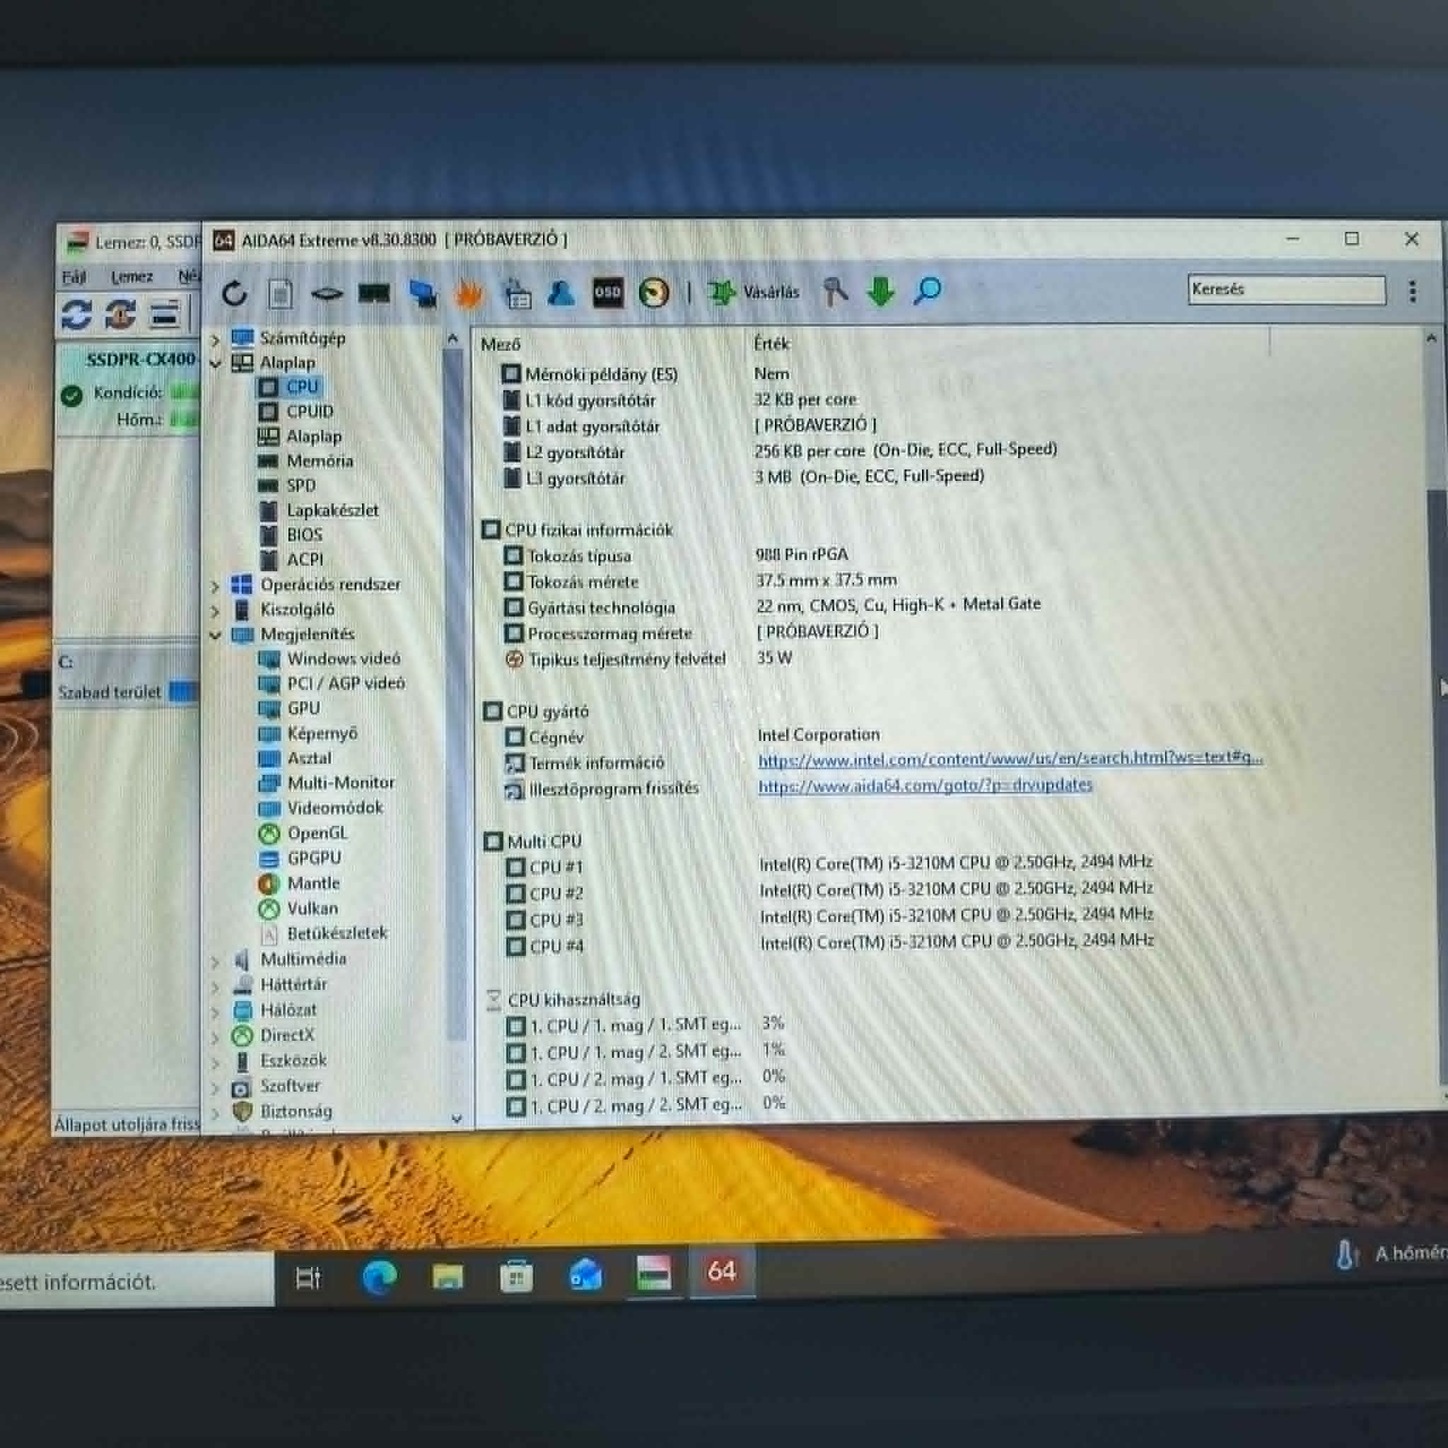The height and width of the screenshot is (1448, 1448).
Task: Expand the Kiszolgáló tree node
Action: pos(215,610)
